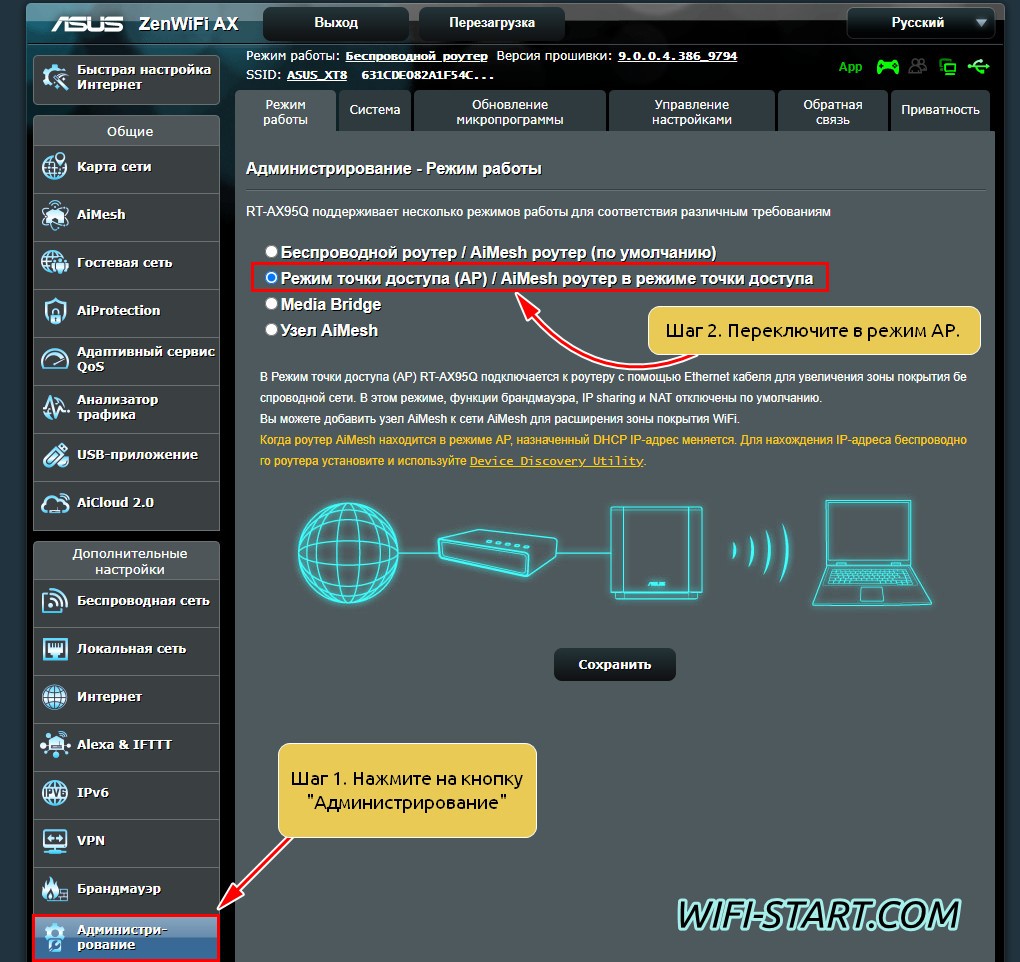
Task: Open the Device Discovery Utility link
Action: click(x=557, y=461)
